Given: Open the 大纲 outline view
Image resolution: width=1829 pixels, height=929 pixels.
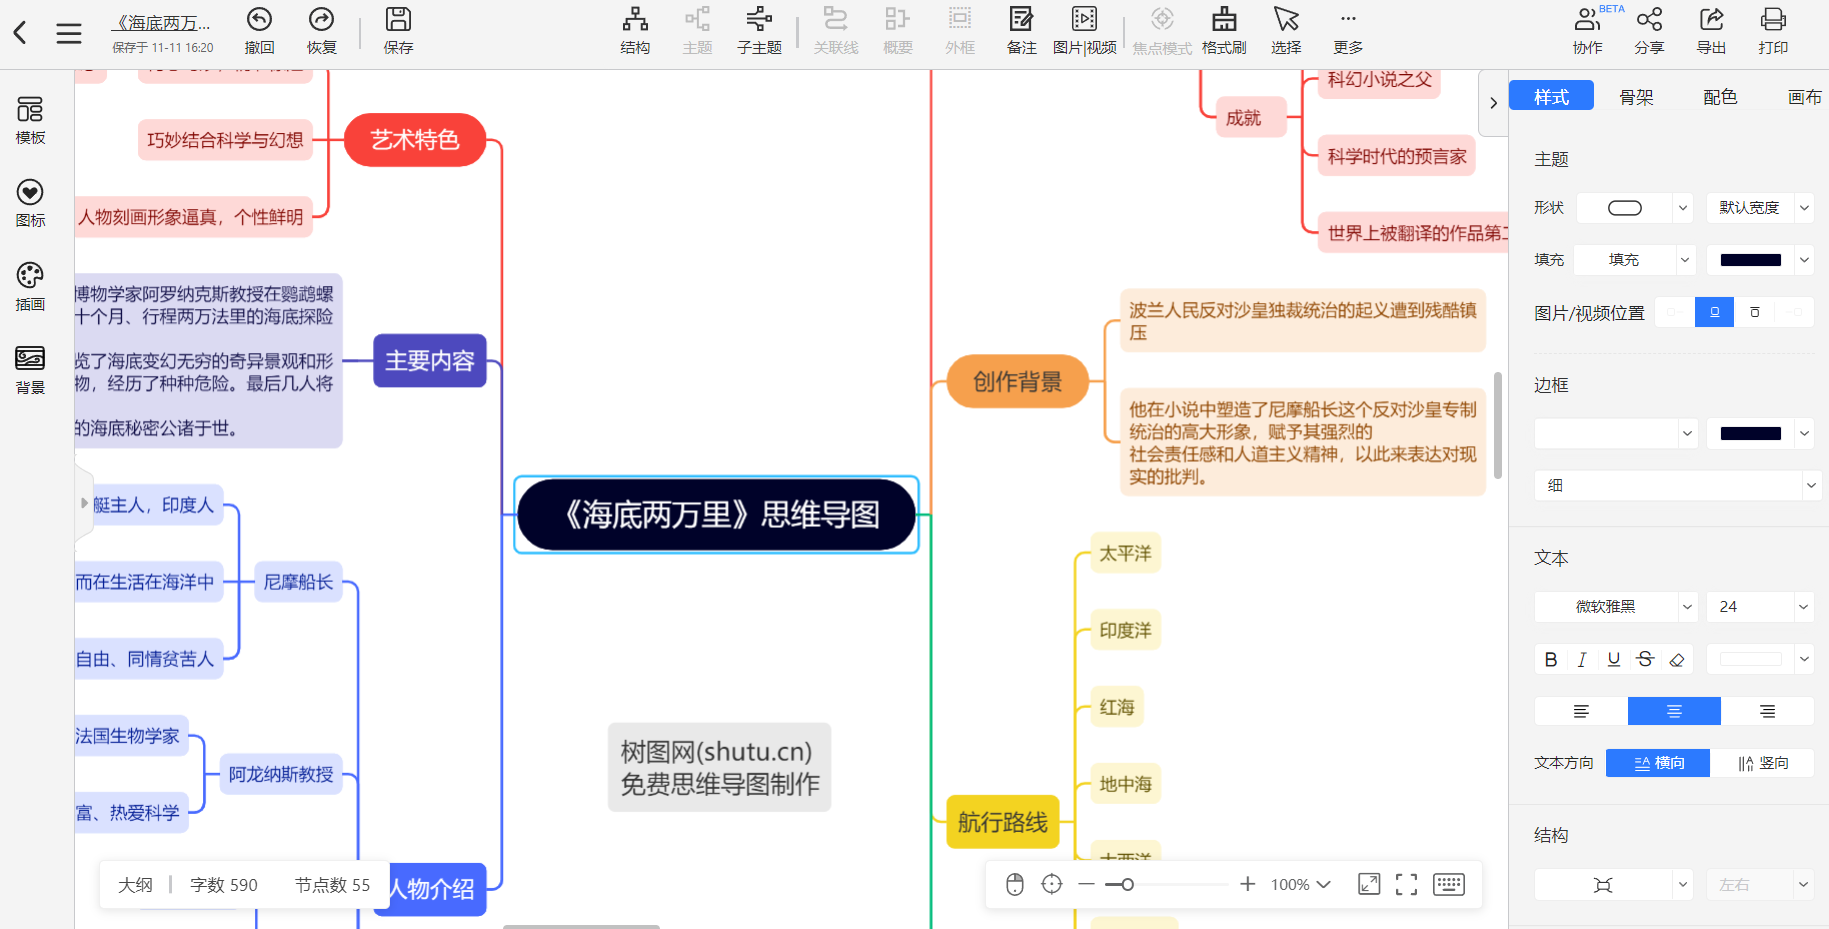Looking at the screenshot, I should tap(137, 884).
